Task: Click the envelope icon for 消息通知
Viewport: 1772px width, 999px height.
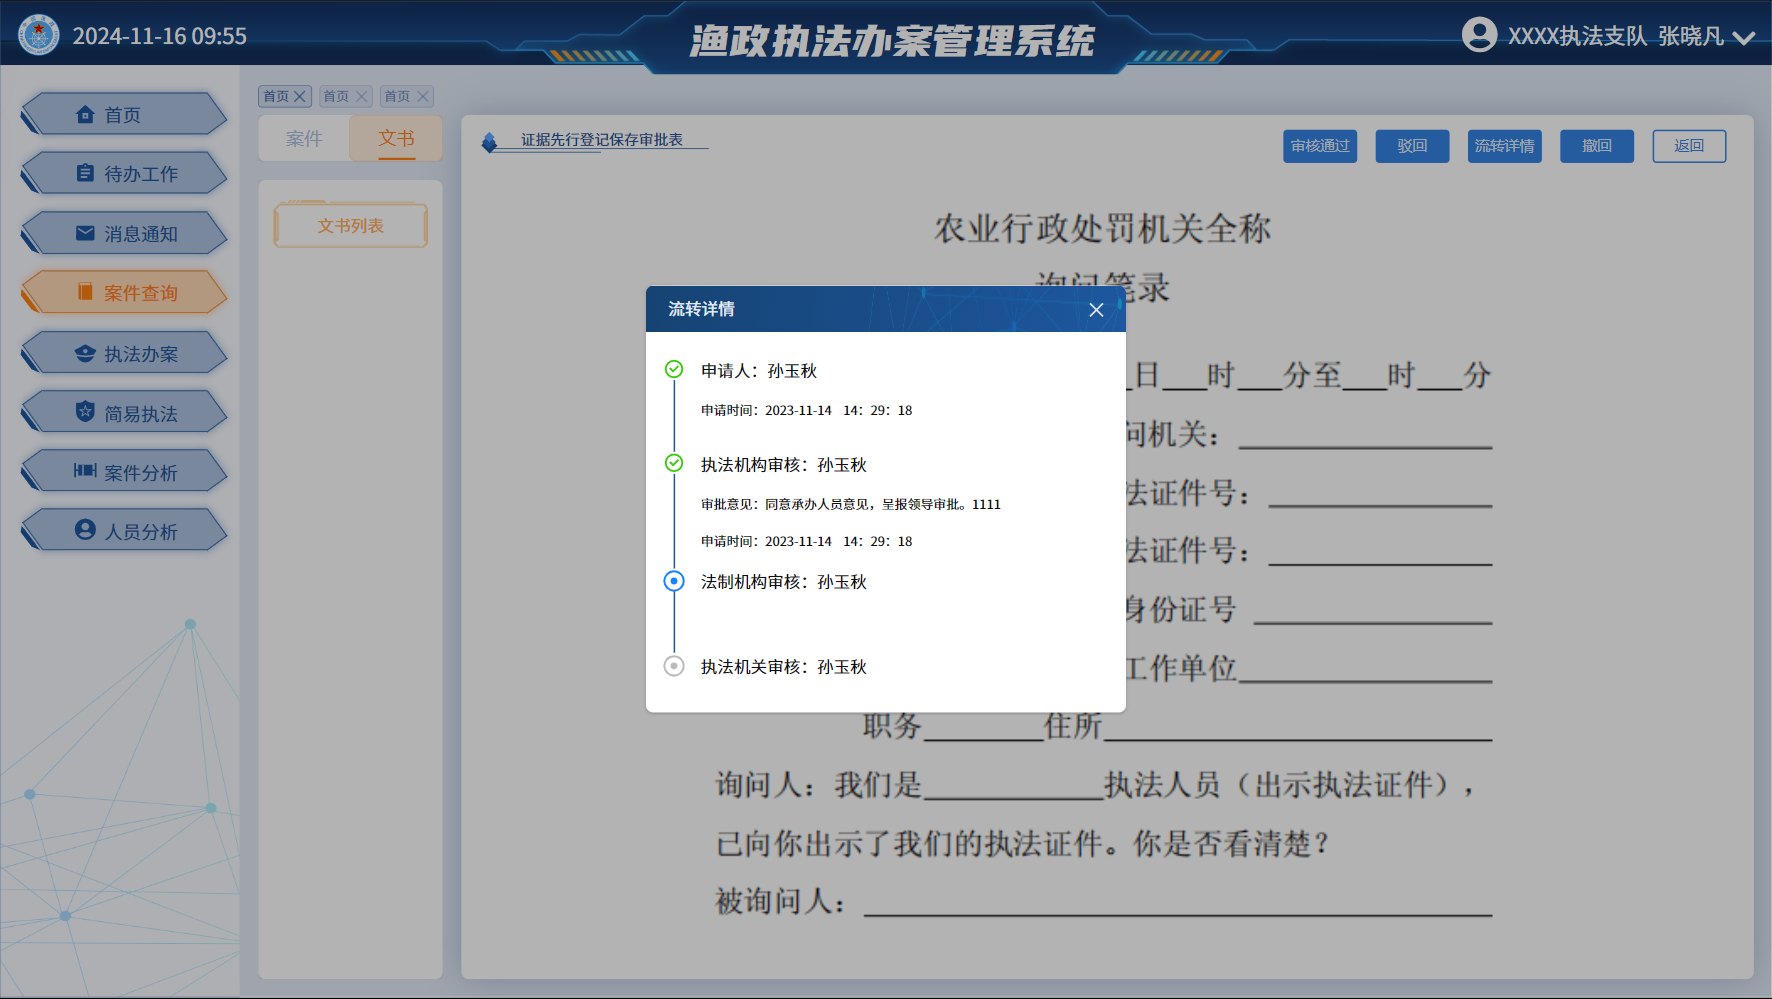Action: point(86,233)
